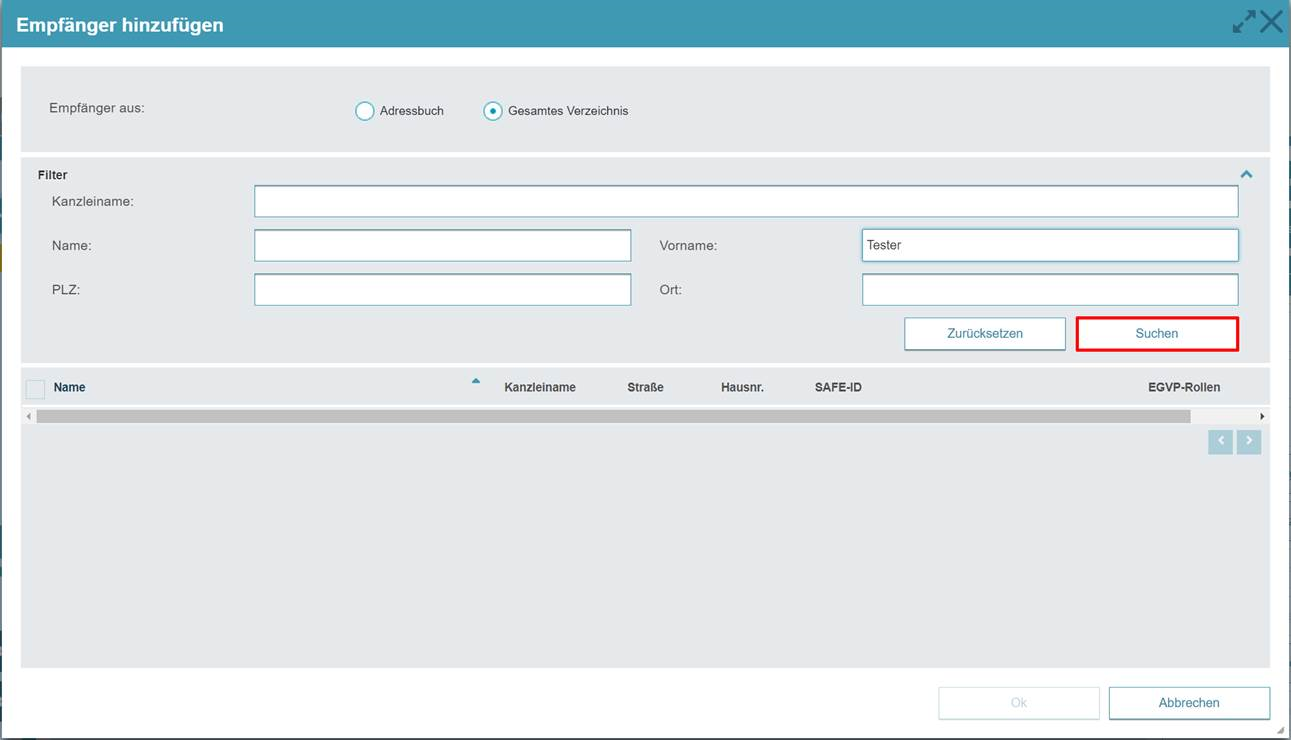Viewport: 1291px width, 740px height.
Task: Tick the select-all checkbox in table header
Action: click(x=36, y=389)
